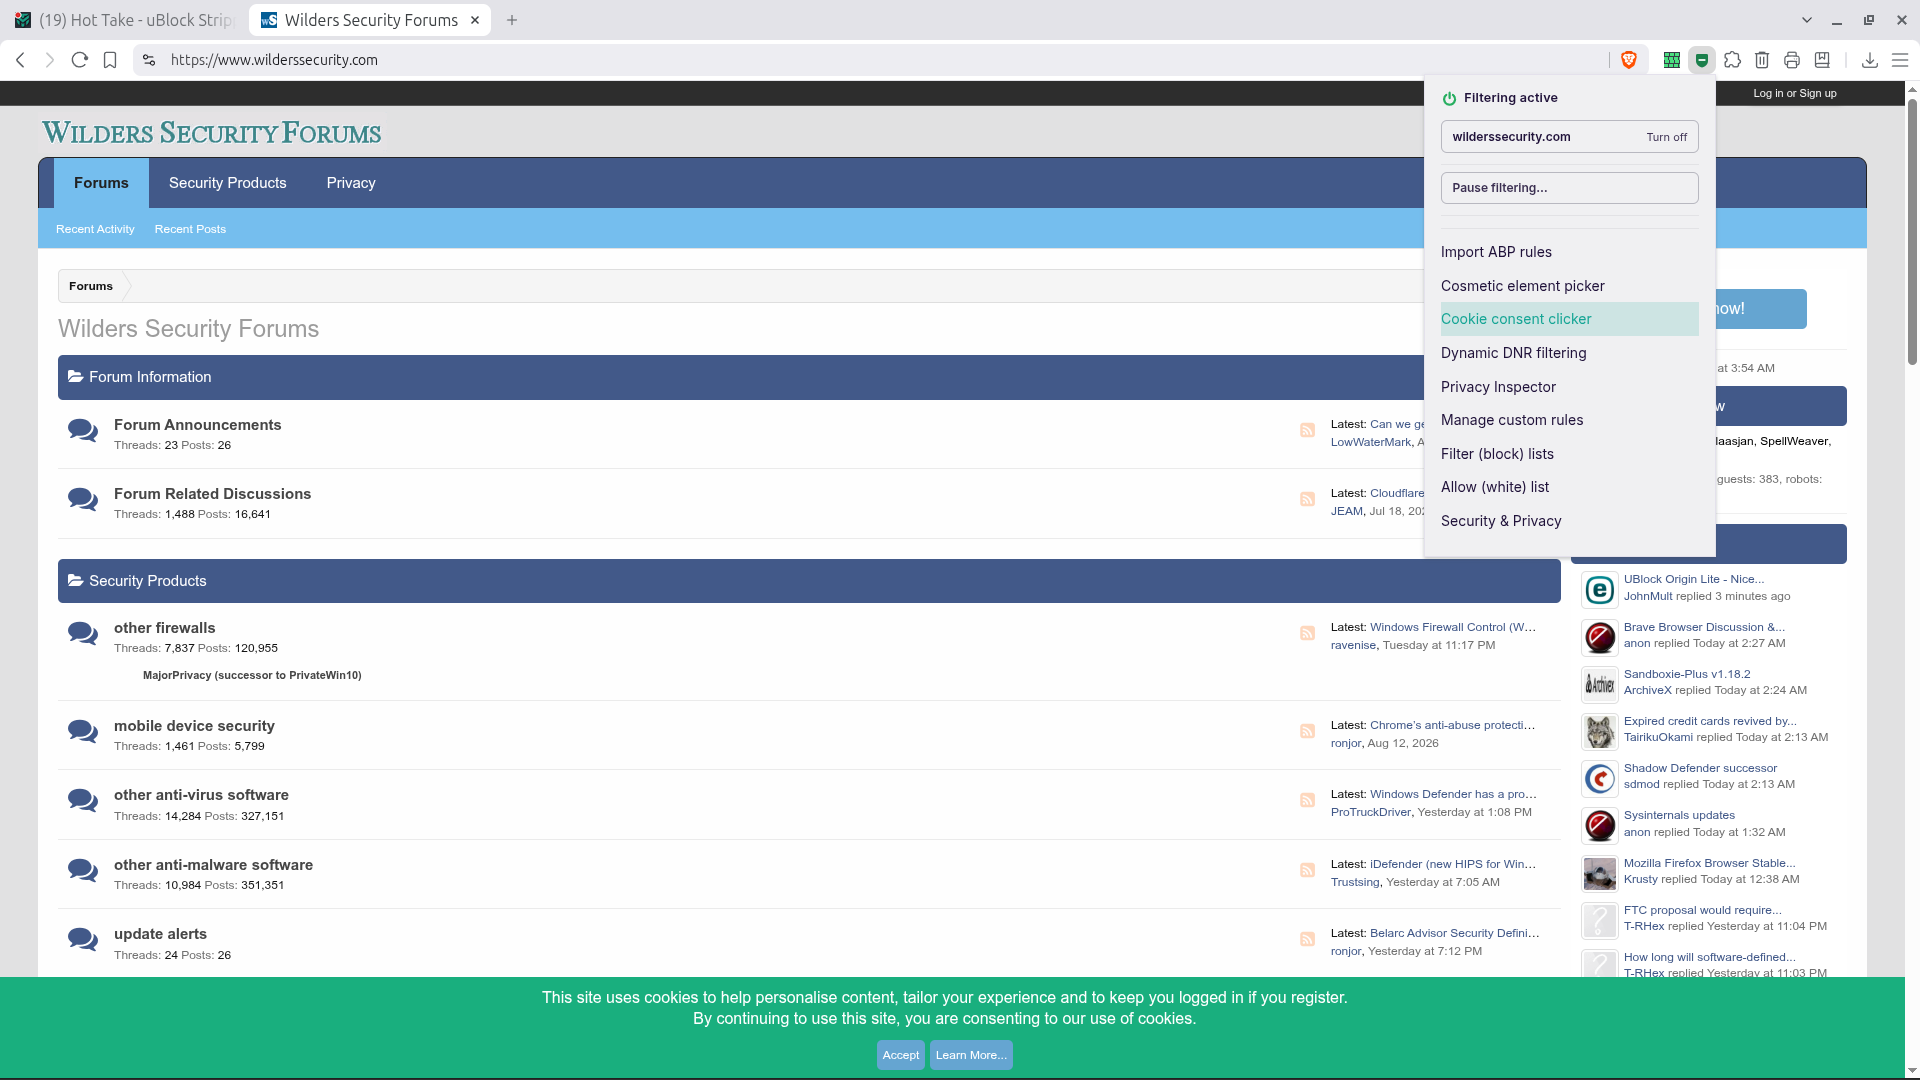1920x1080 pixels.
Task: Click the green brick wall extension icon
Action: pos(1671,60)
